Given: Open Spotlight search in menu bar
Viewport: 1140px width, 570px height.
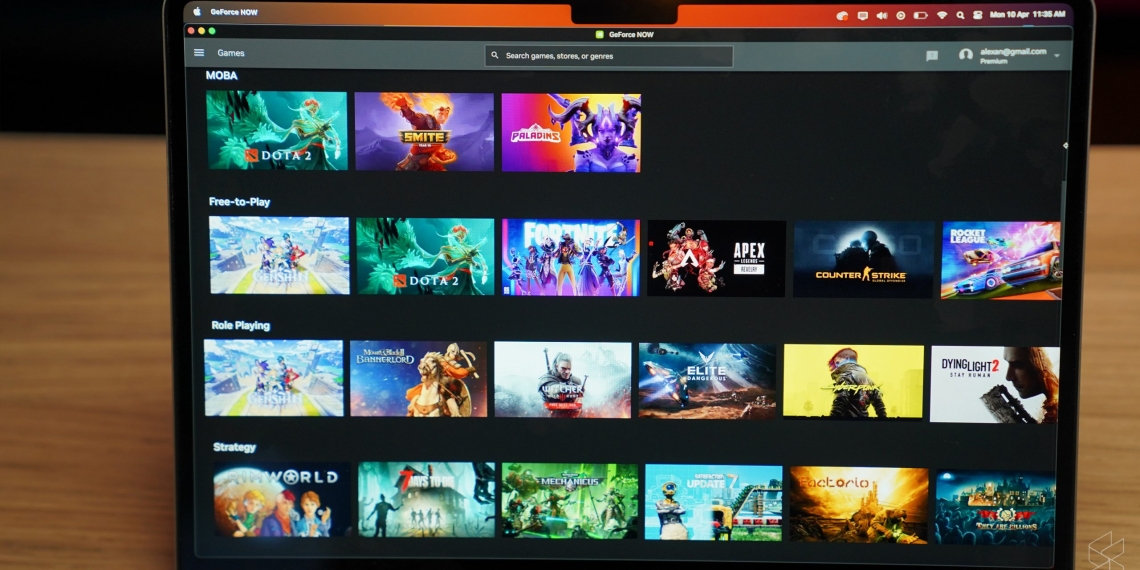Looking at the screenshot, I should [960, 15].
